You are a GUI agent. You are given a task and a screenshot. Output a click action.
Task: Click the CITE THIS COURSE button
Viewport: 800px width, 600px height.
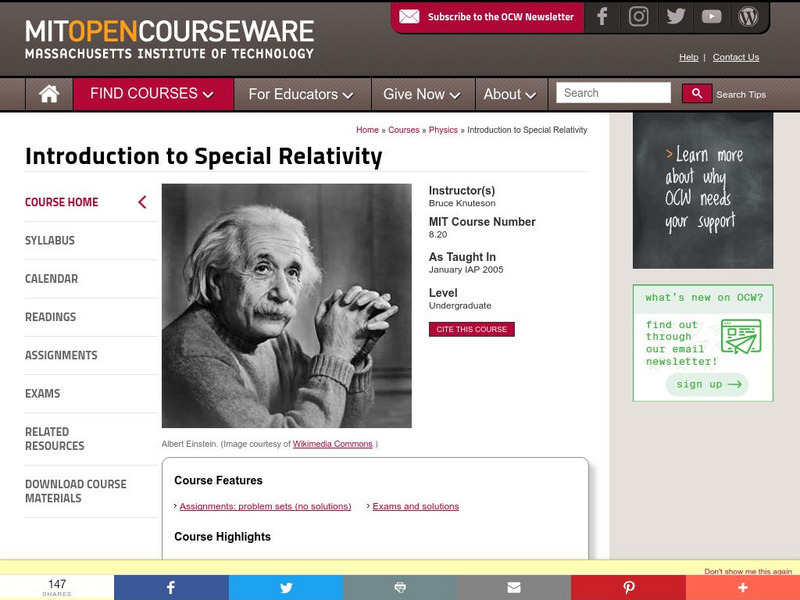(x=471, y=329)
